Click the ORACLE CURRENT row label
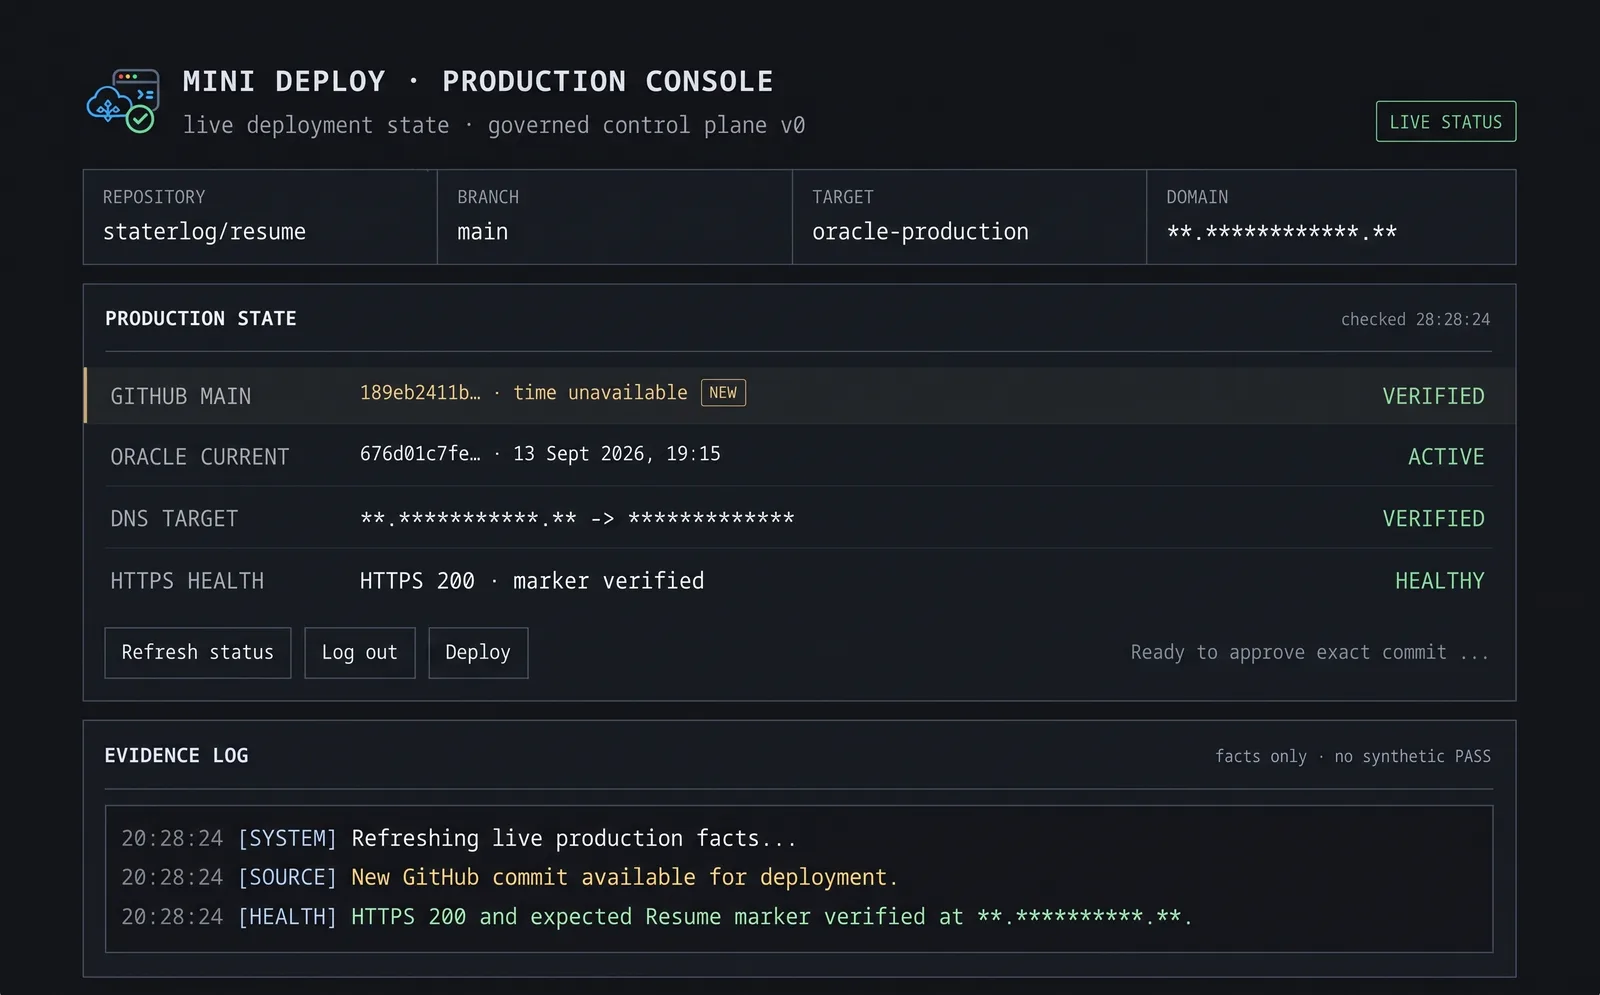 tap(200, 457)
